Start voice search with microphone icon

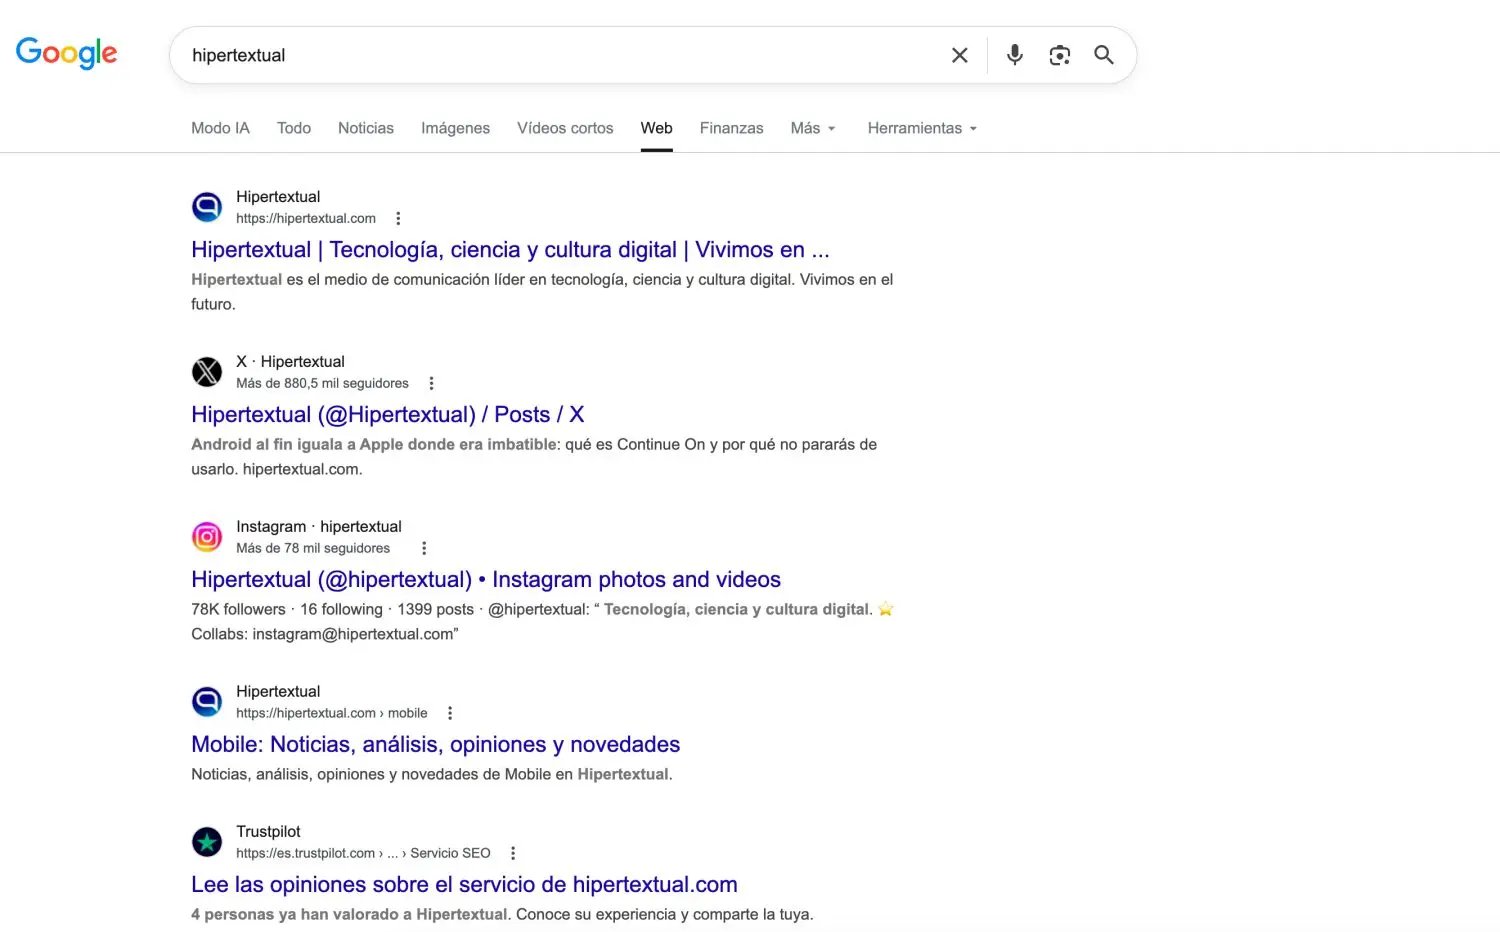tap(1014, 55)
